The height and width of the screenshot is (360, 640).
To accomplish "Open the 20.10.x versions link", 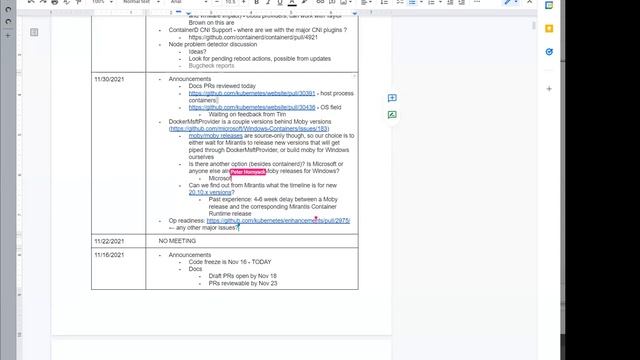I will 210,192.
